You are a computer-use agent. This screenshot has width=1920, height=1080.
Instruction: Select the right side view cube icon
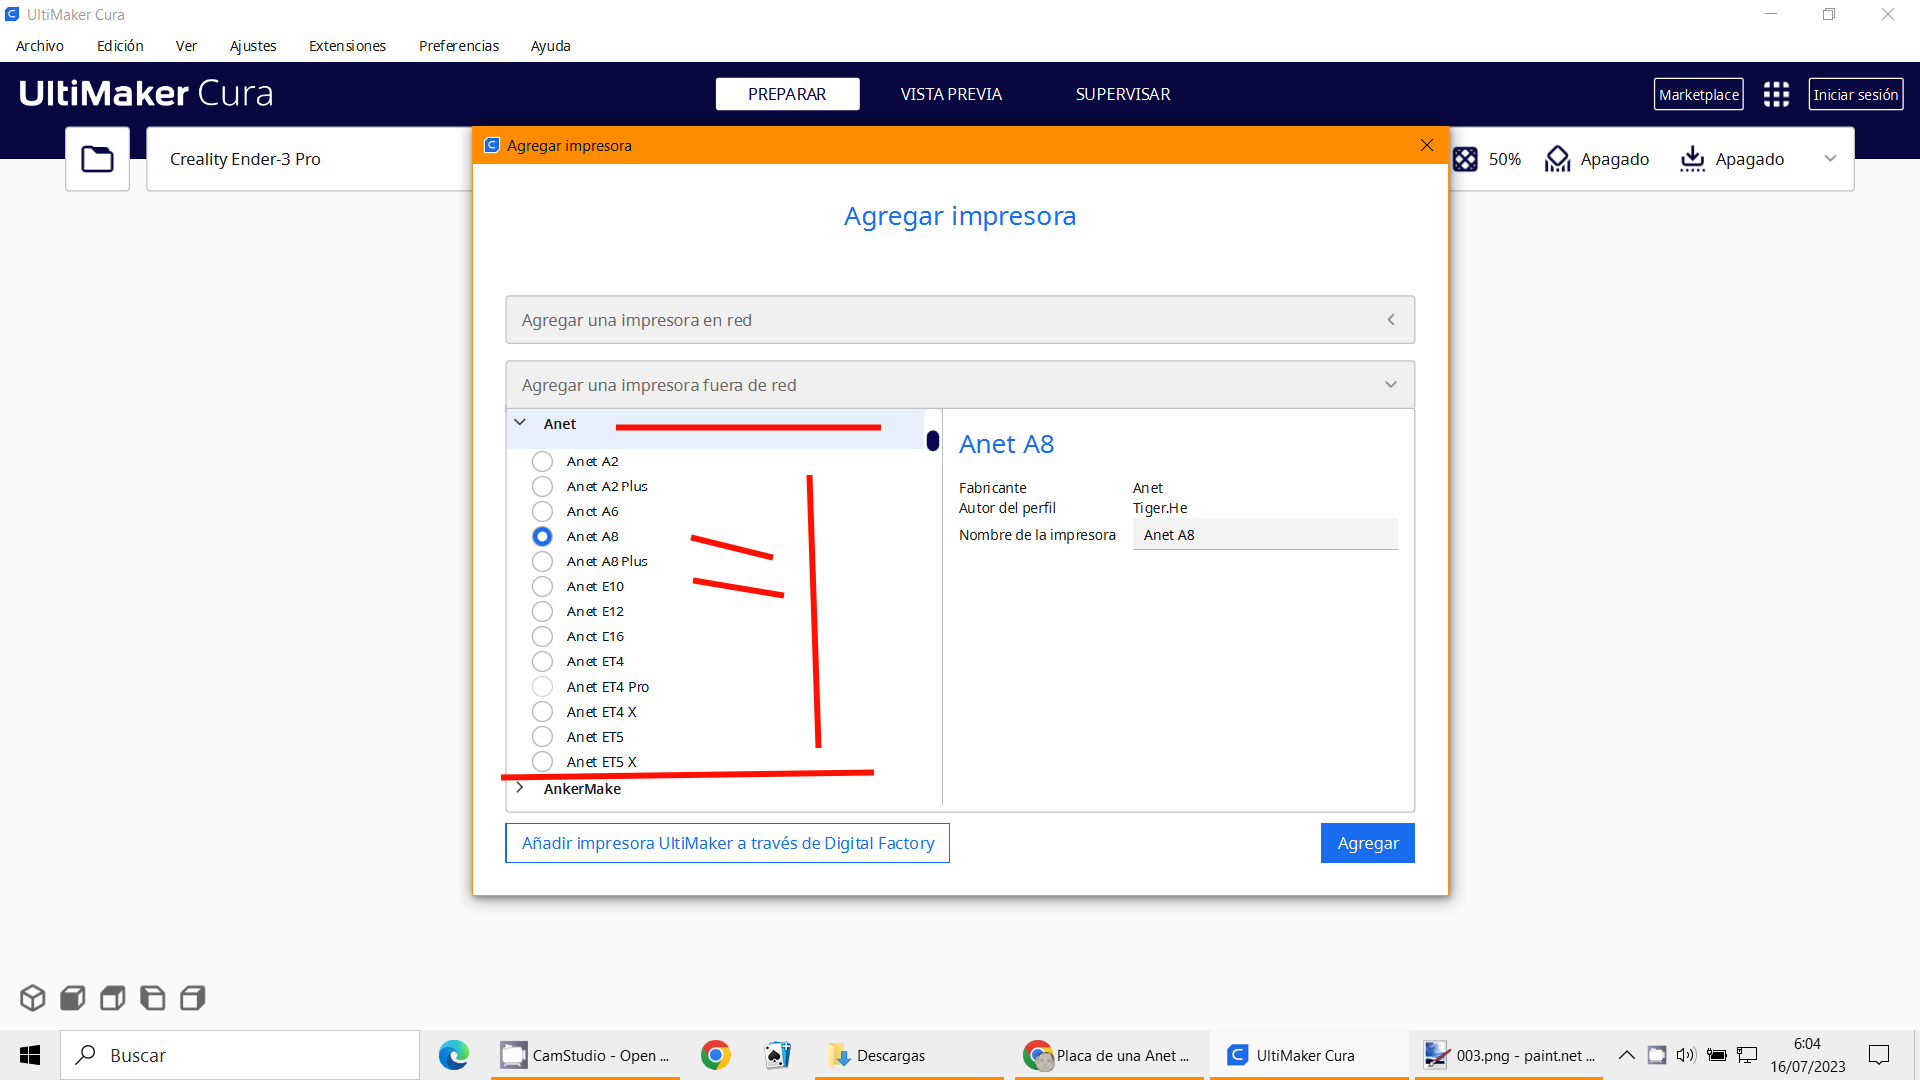point(192,997)
